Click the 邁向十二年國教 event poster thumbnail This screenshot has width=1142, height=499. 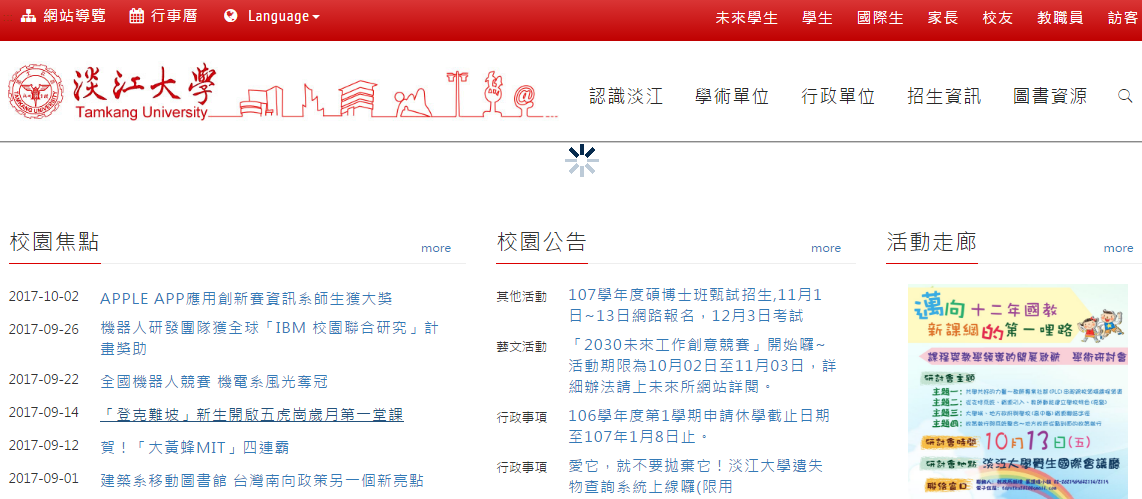pos(1017,391)
